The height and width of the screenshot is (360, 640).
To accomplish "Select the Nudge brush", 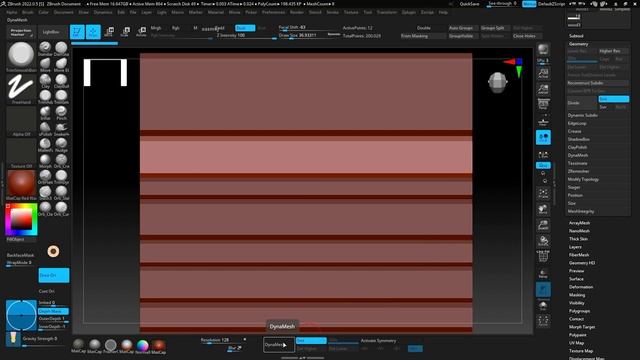I will [61, 144].
